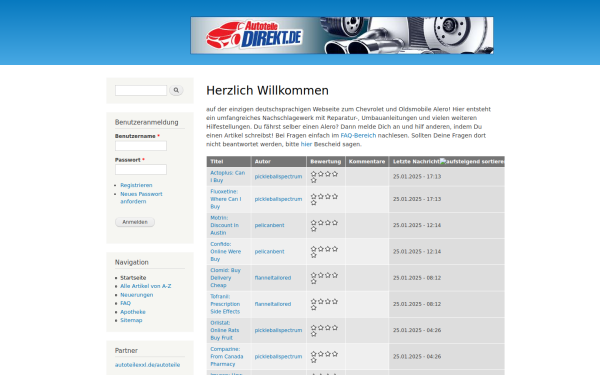Open Apotheke navigation link
Viewport: 600px width, 375px height.
point(133,312)
